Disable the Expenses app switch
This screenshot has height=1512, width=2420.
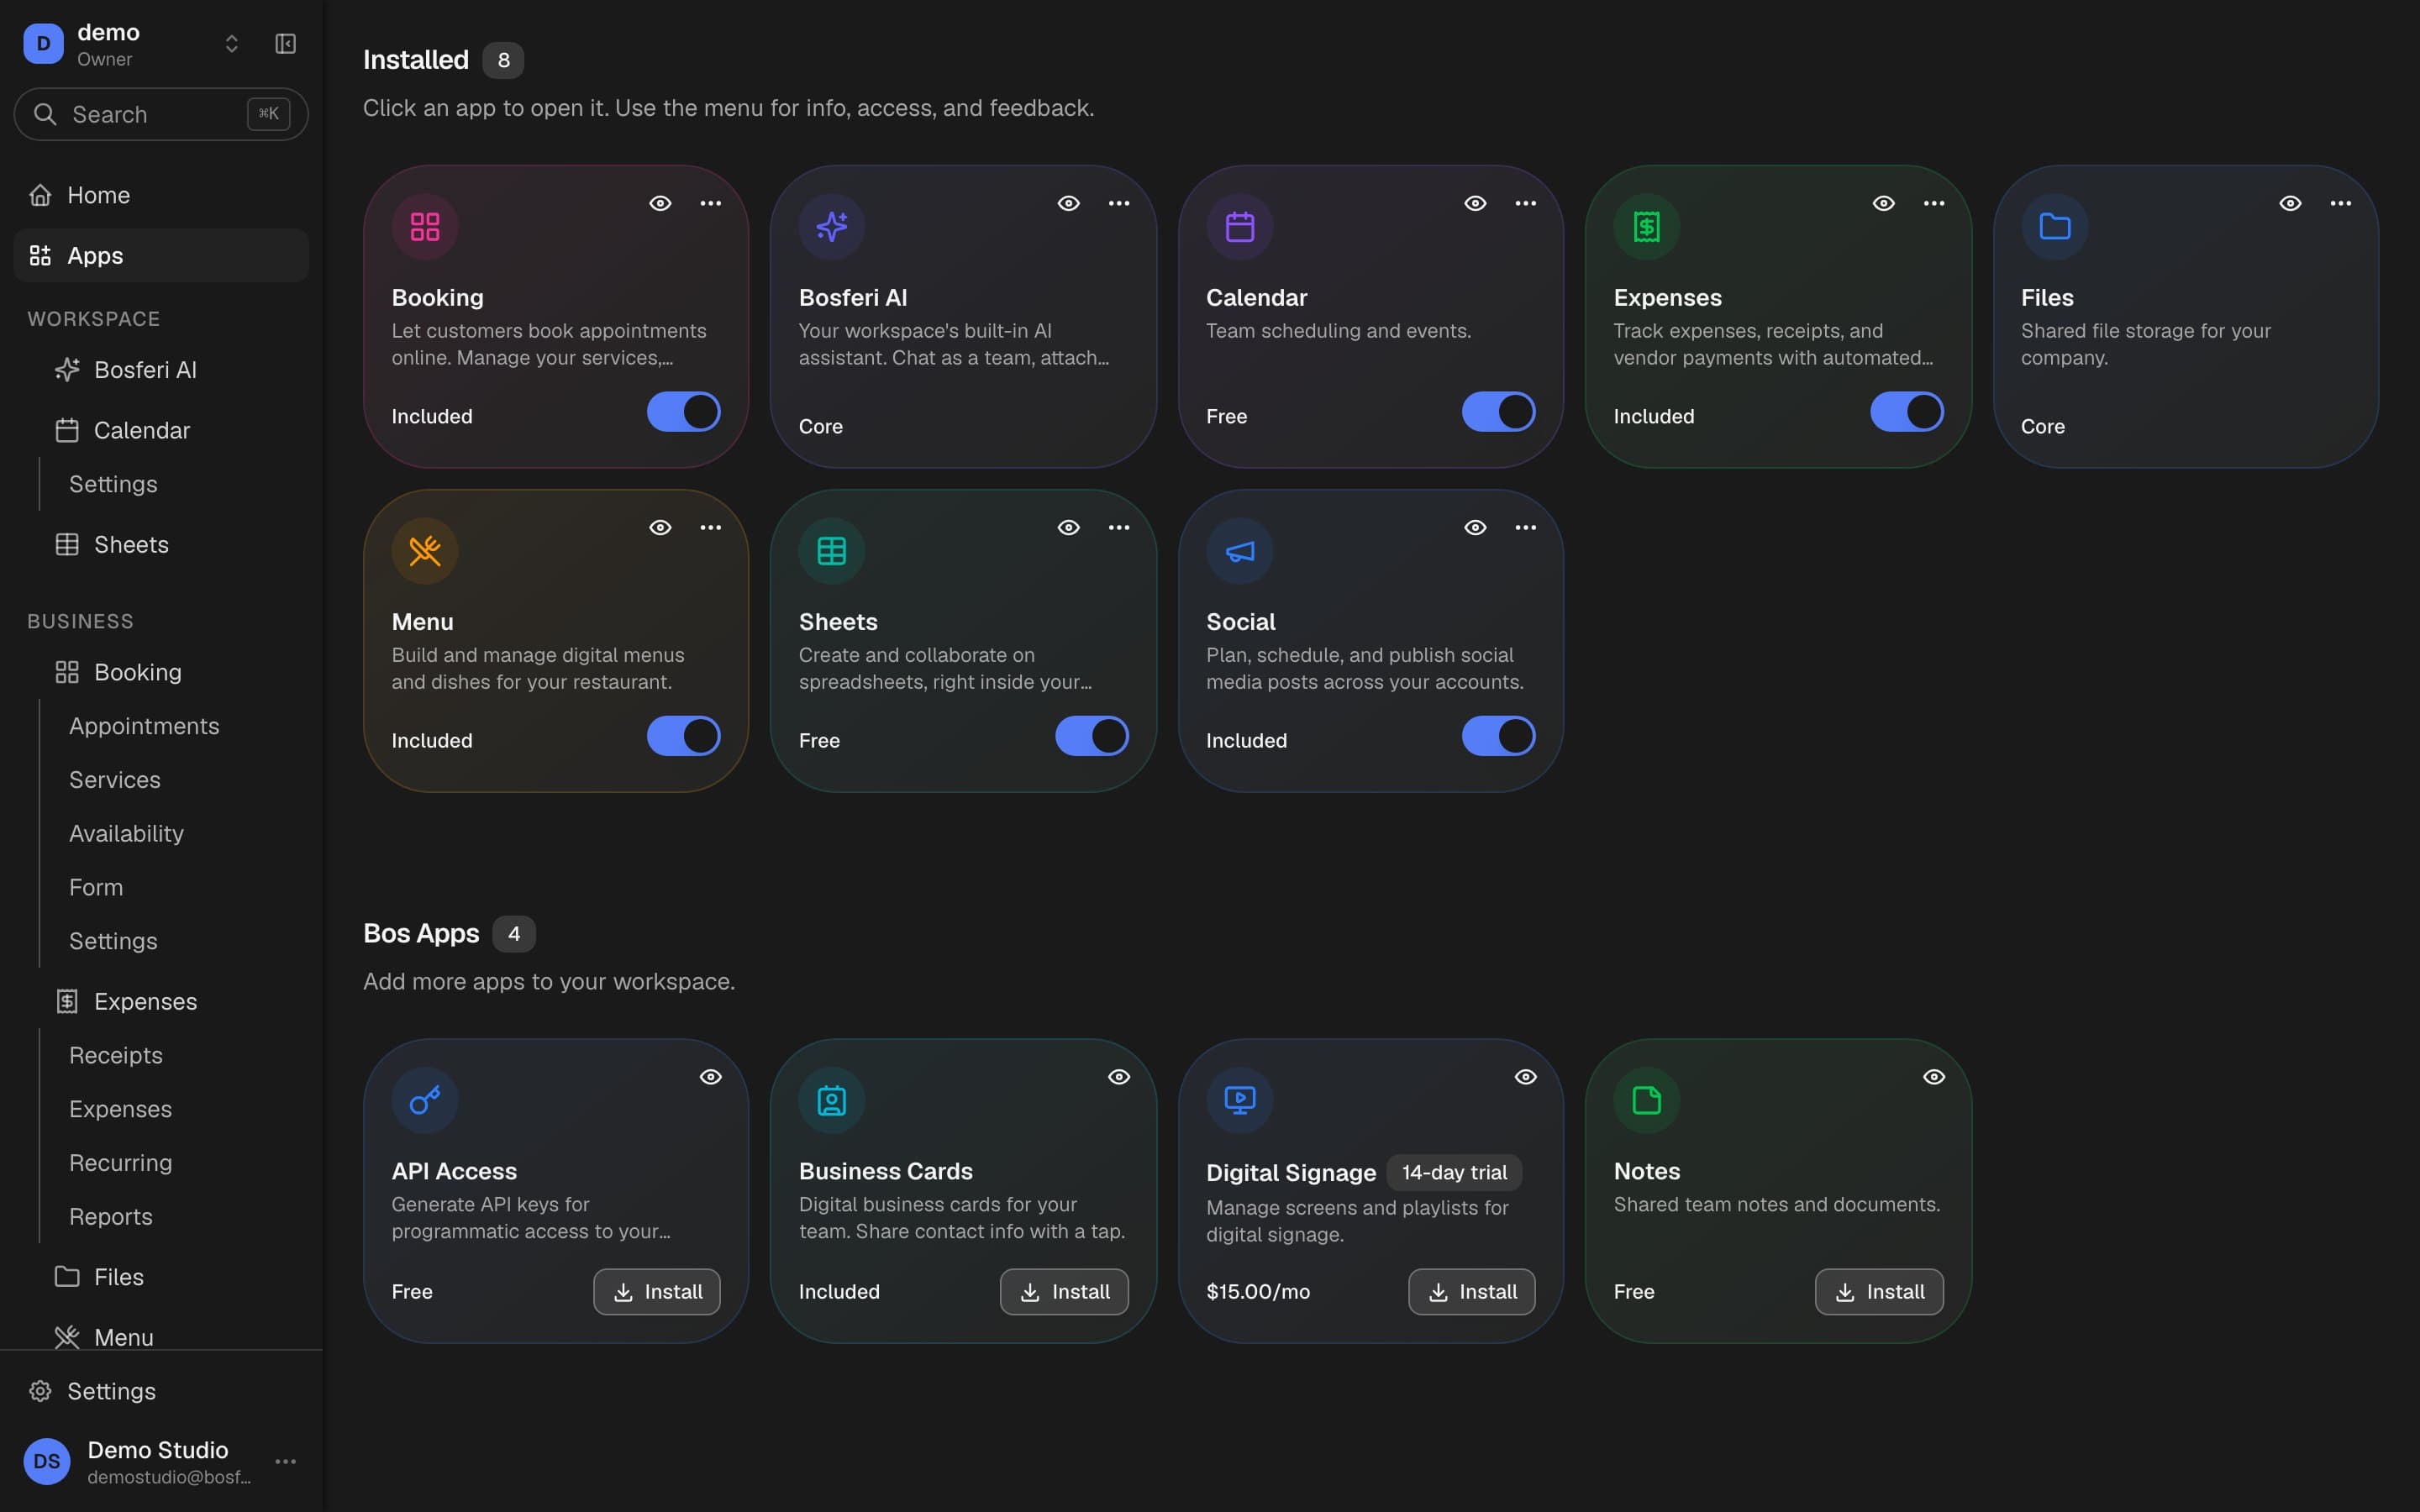click(x=1907, y=412)
